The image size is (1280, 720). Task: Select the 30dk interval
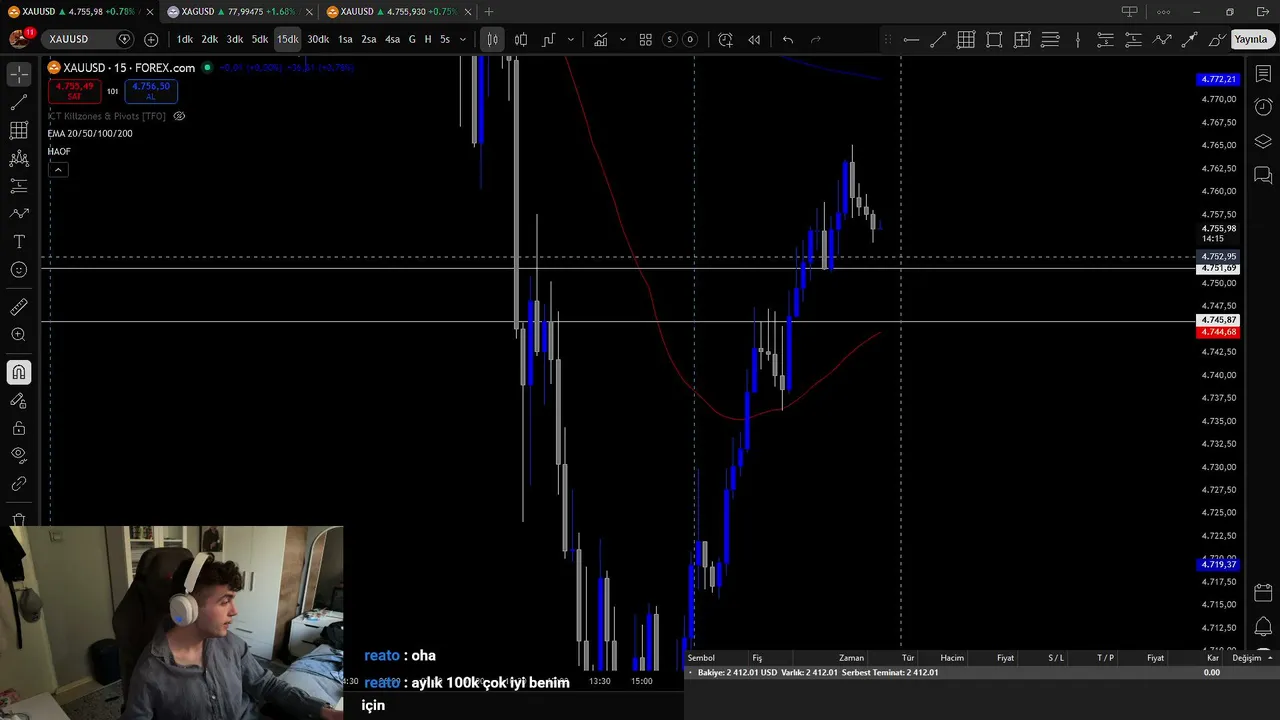point(318,39)
